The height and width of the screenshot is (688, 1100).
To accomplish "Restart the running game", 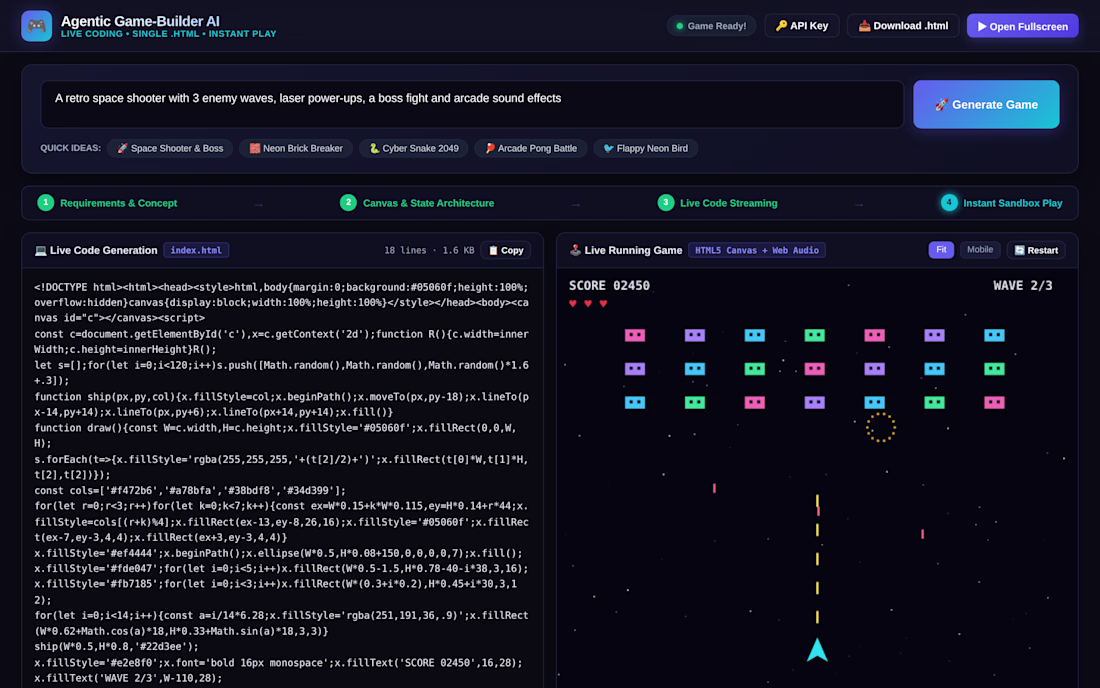I will click(1036, 250).
